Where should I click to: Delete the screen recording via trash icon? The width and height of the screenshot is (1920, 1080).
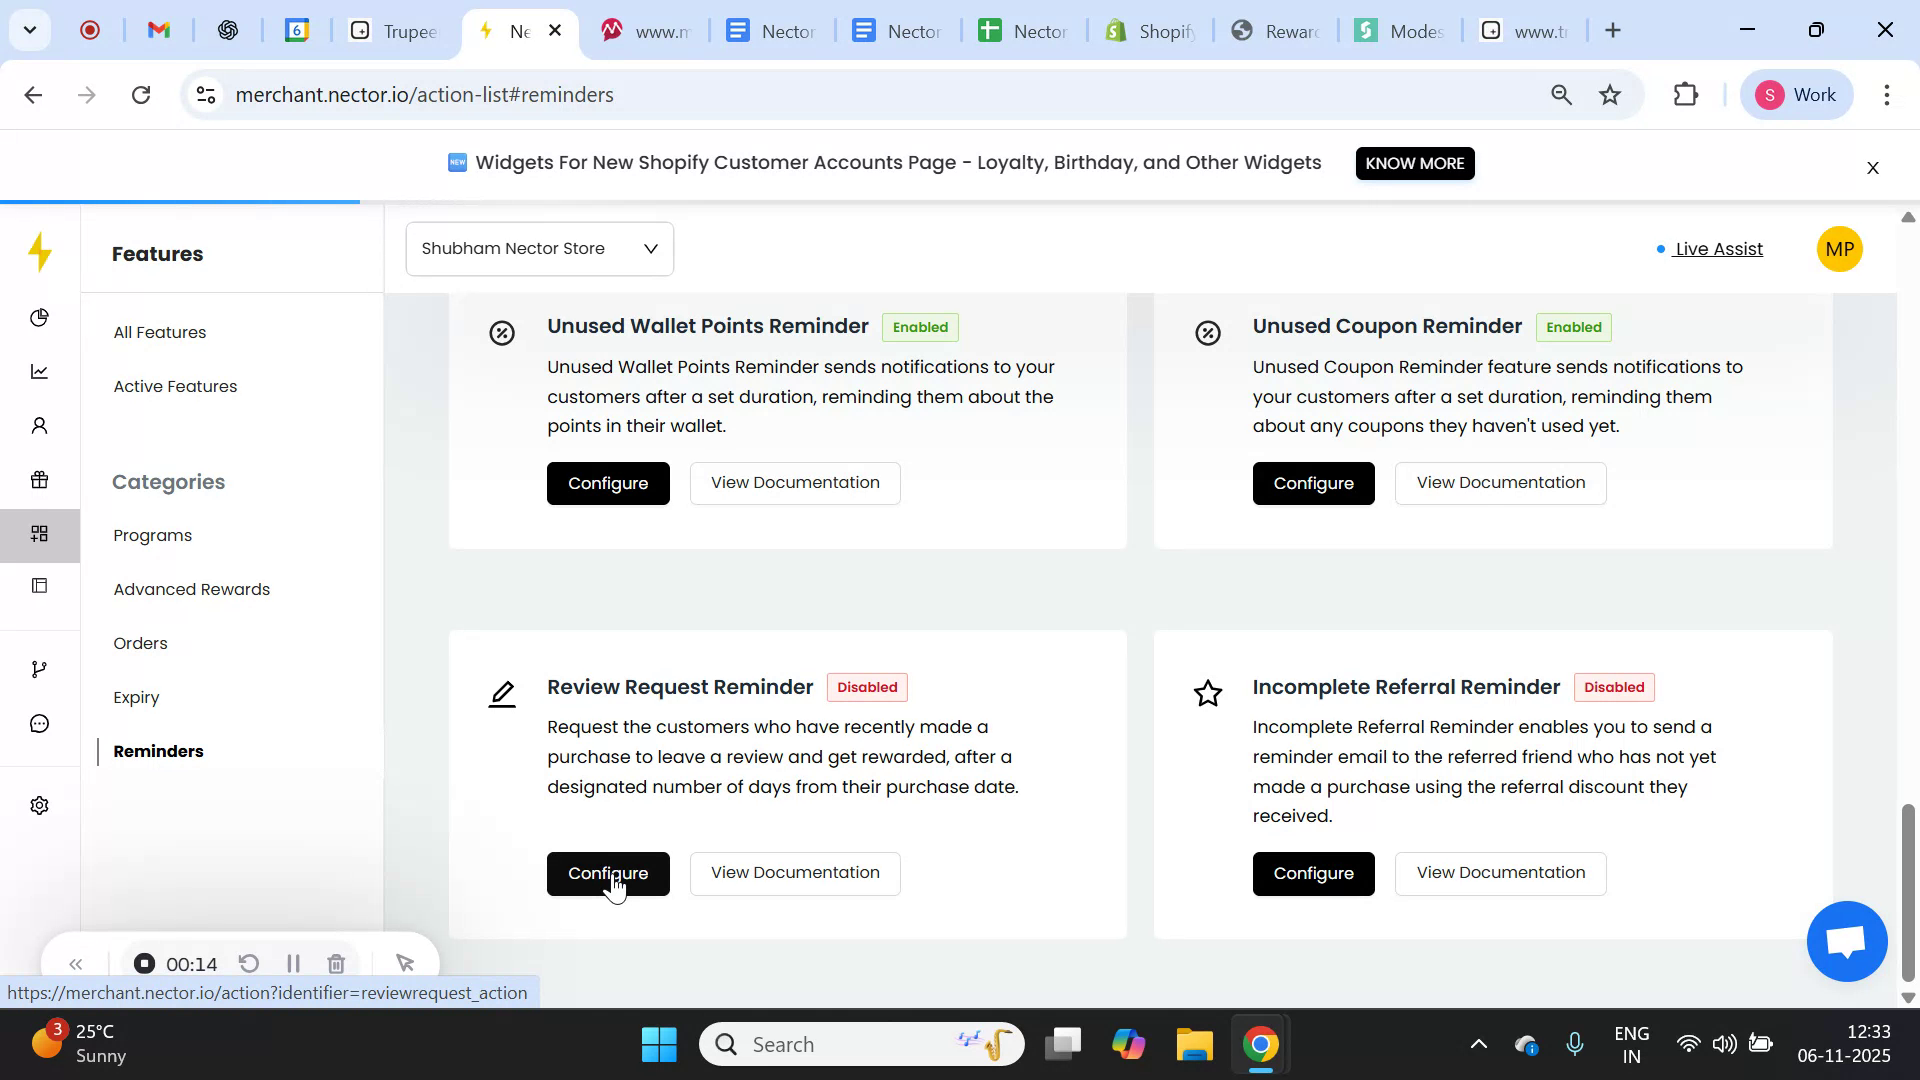click(335, 963)
